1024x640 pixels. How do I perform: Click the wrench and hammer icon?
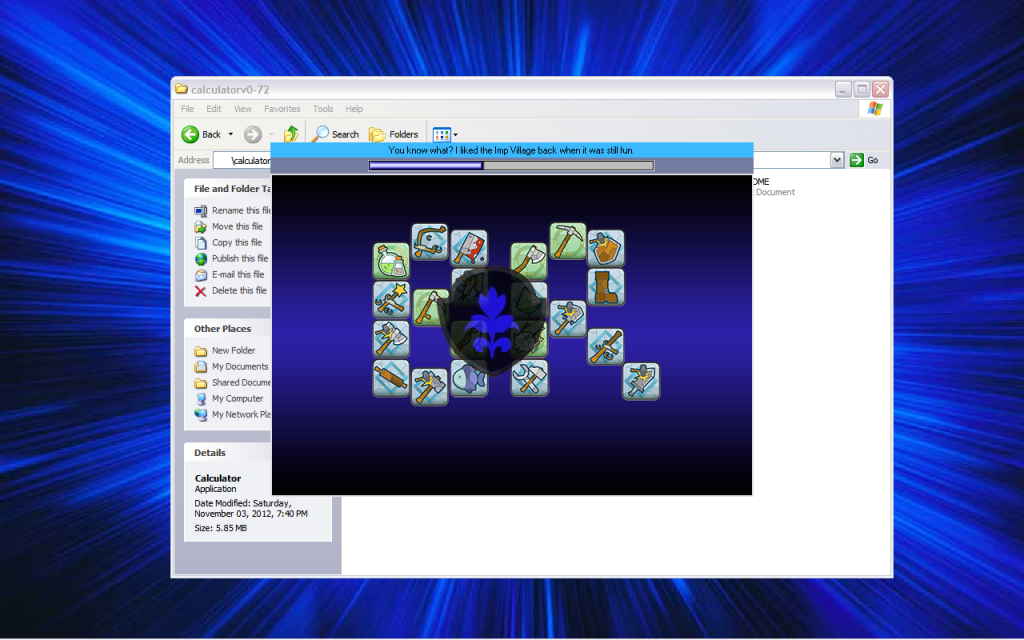[x=530, y=378]
